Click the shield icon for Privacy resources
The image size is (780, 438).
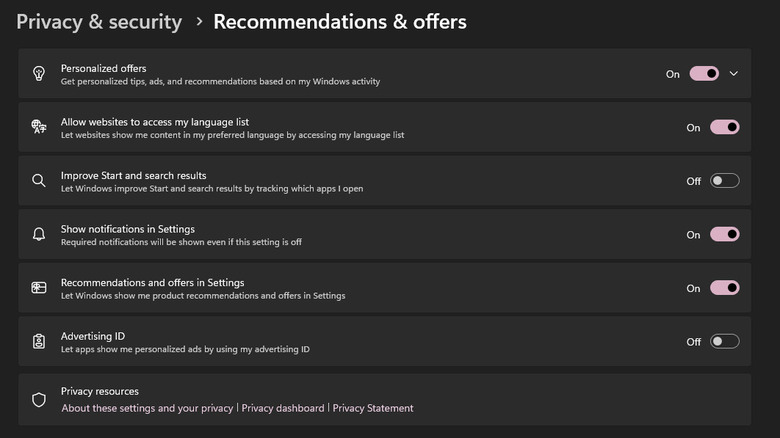39,400
